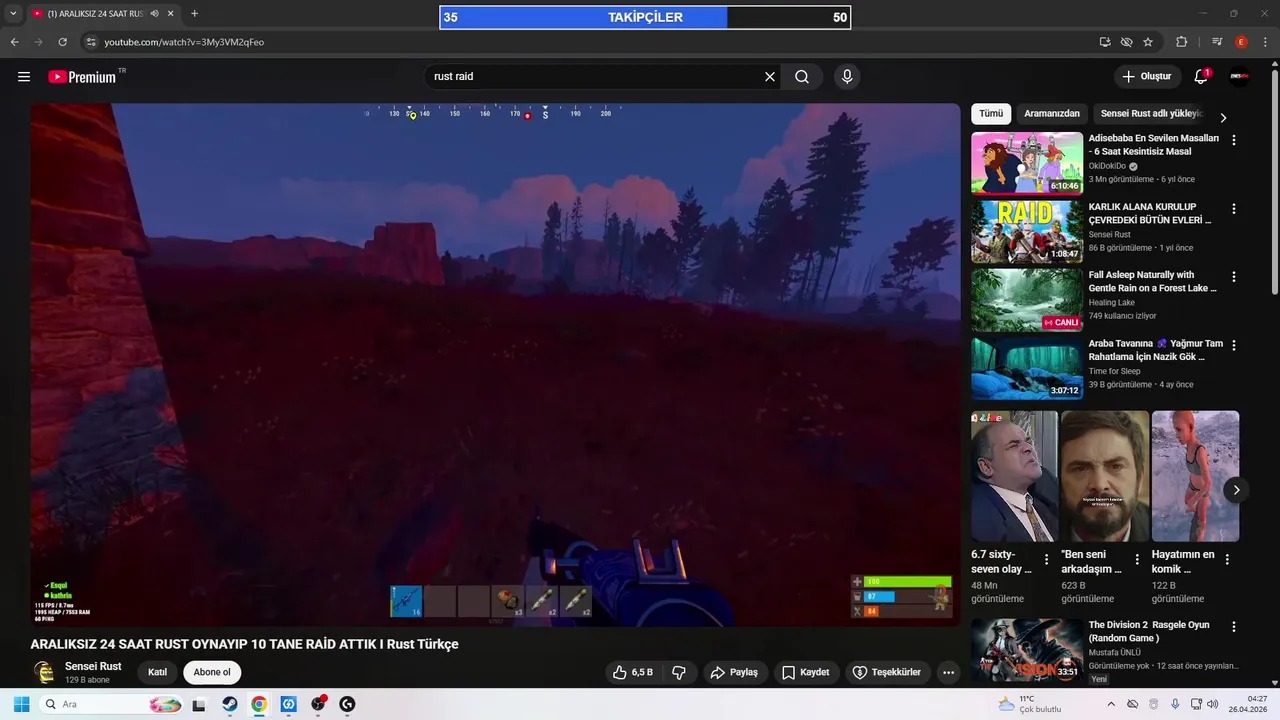Mute the tab via speaker icon
This screenshot has height=720, width=1280.
154,14
